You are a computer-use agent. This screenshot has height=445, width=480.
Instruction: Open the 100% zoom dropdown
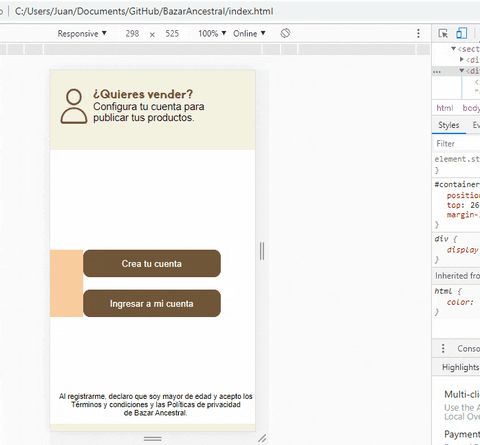212,33
